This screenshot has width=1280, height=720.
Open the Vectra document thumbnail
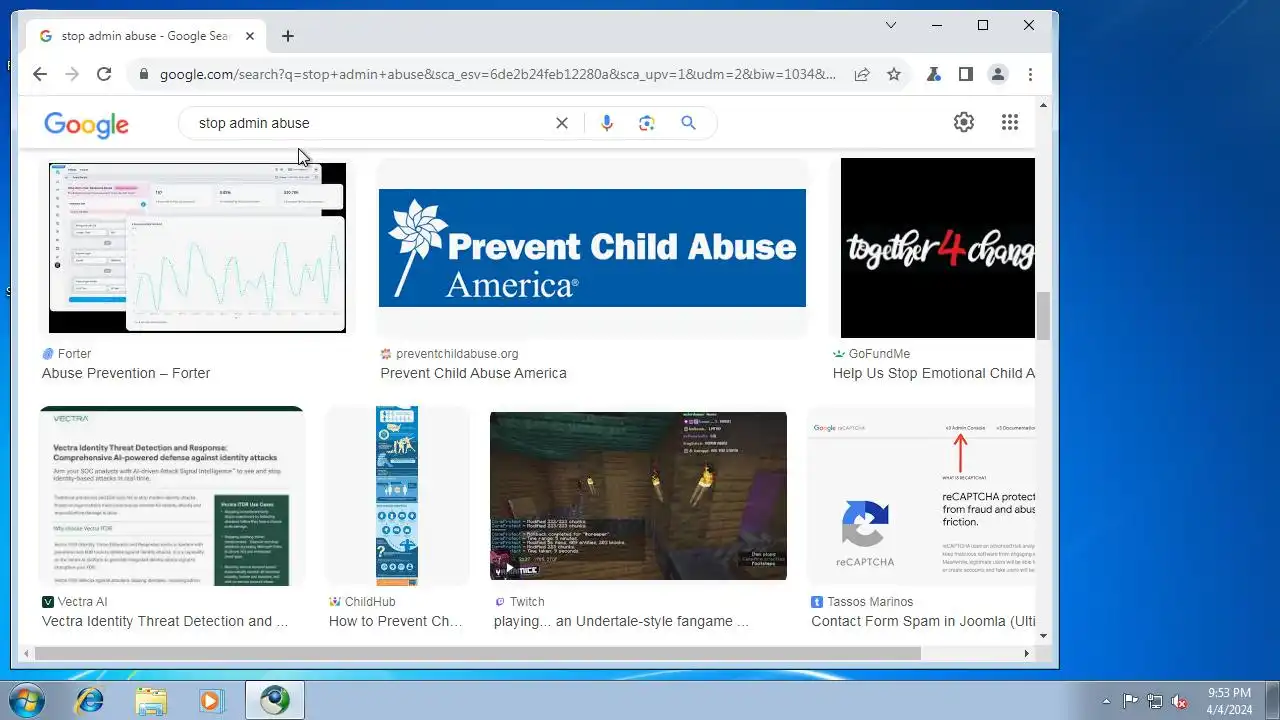[x=171, y=496]
